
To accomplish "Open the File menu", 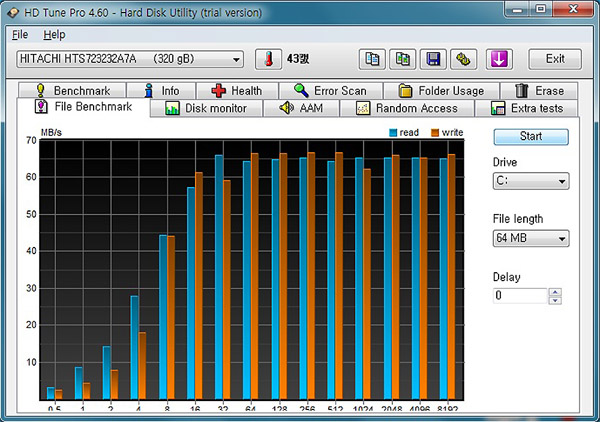I will [20, 35].
